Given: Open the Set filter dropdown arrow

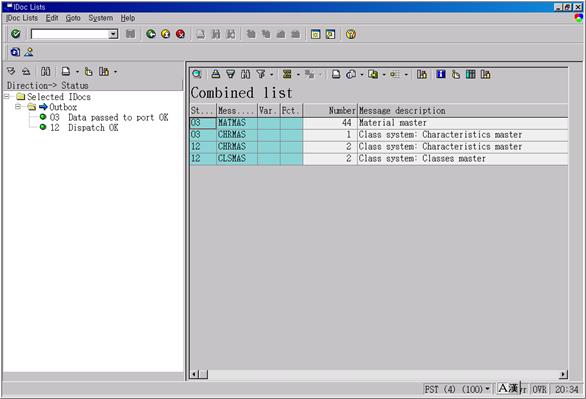Looking at the screenshot, I should pyautogui.click(x=272, y=75).
